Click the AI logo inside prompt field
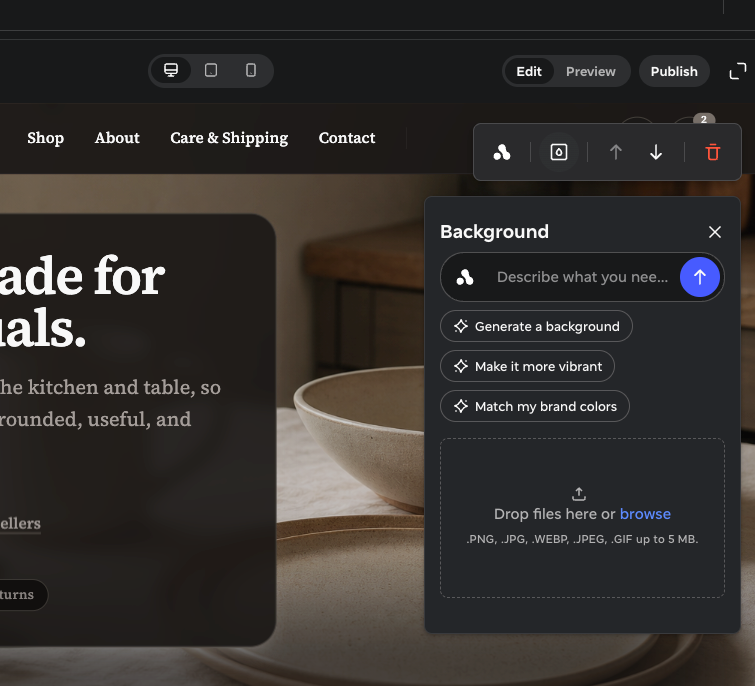Viewport: 755px width, 686px height. point(465,277)
